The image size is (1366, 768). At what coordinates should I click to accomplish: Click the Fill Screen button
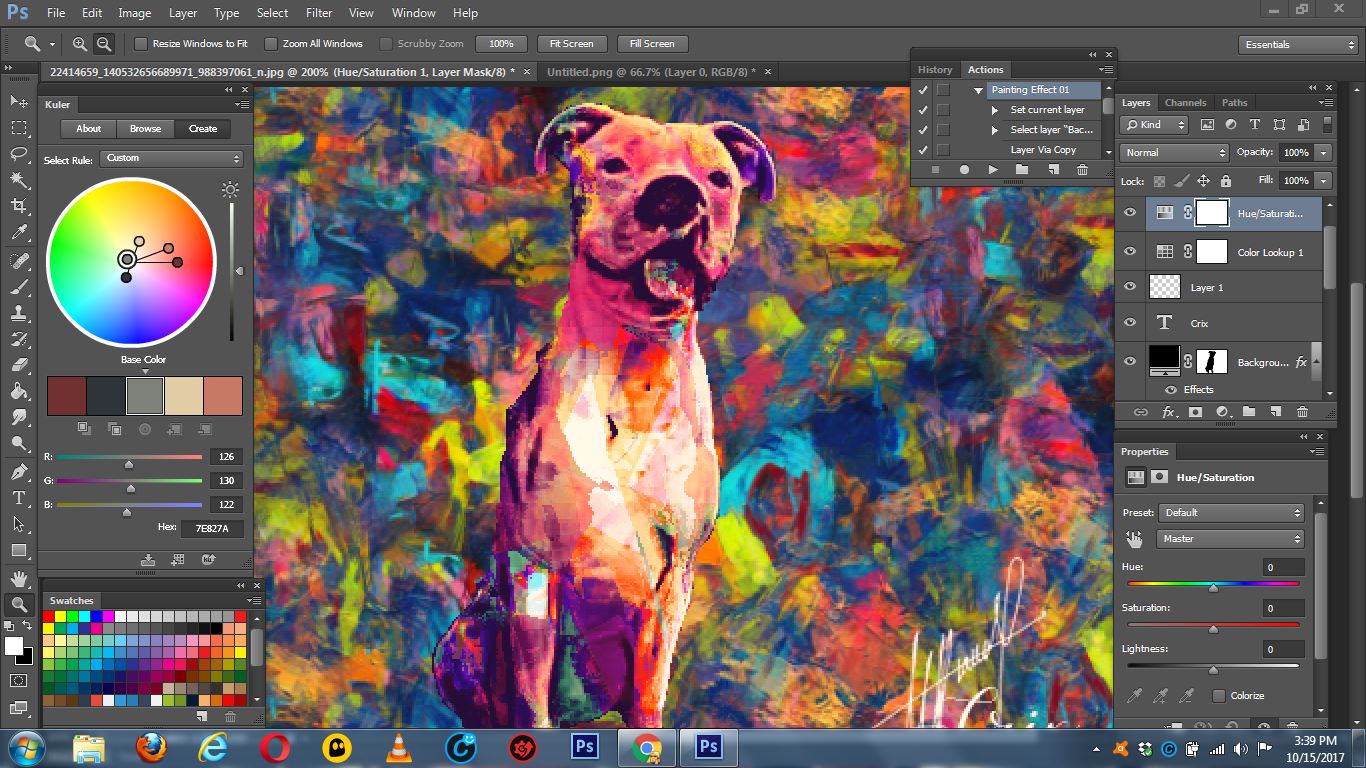pyautogui.click(x=652, y=44)
